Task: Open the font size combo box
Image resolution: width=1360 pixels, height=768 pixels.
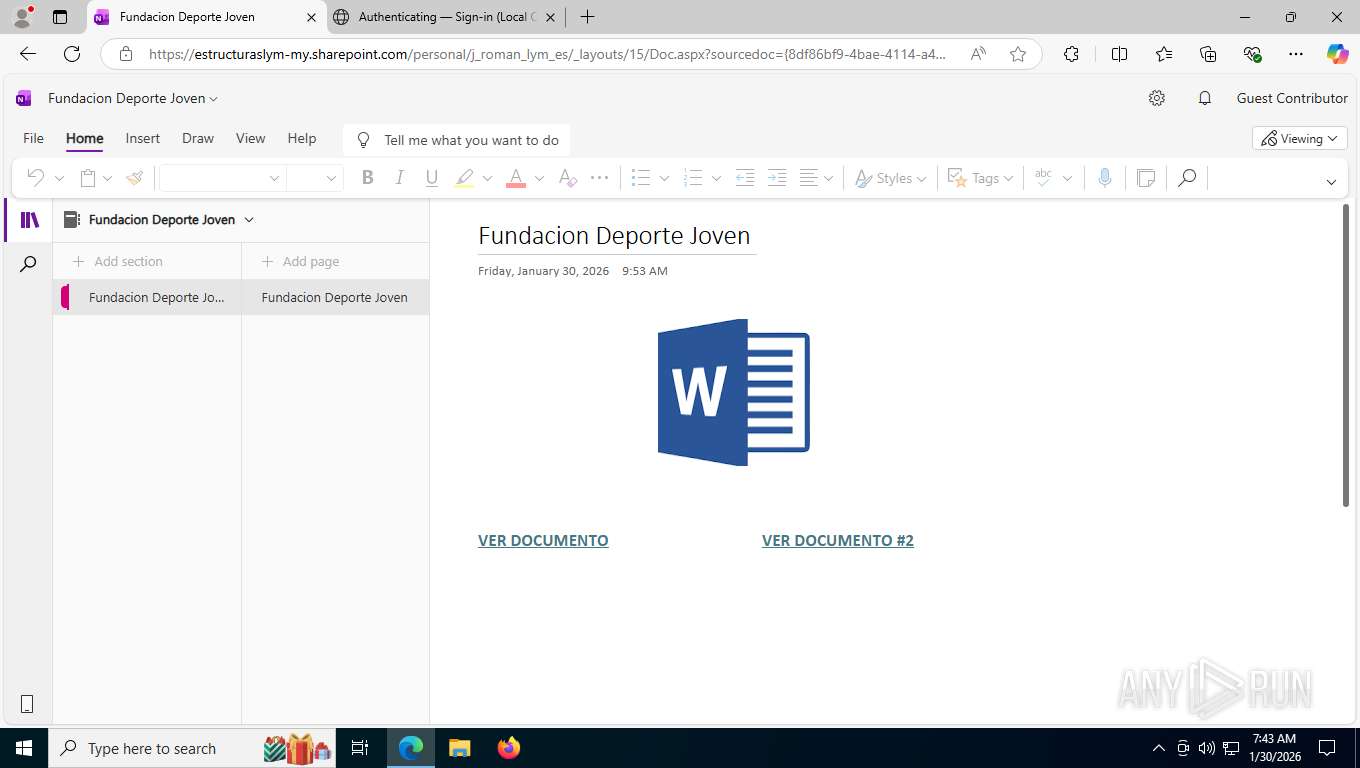Action: click(x=315, y=178)
